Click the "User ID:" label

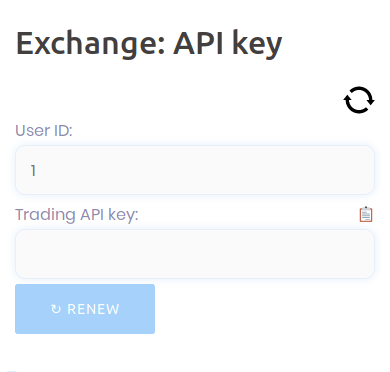tap(44, 130)
